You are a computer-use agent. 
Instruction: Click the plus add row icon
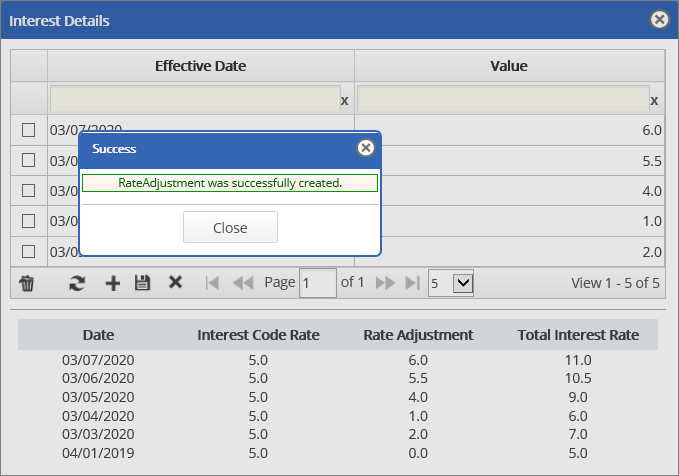tap(112, 283)
